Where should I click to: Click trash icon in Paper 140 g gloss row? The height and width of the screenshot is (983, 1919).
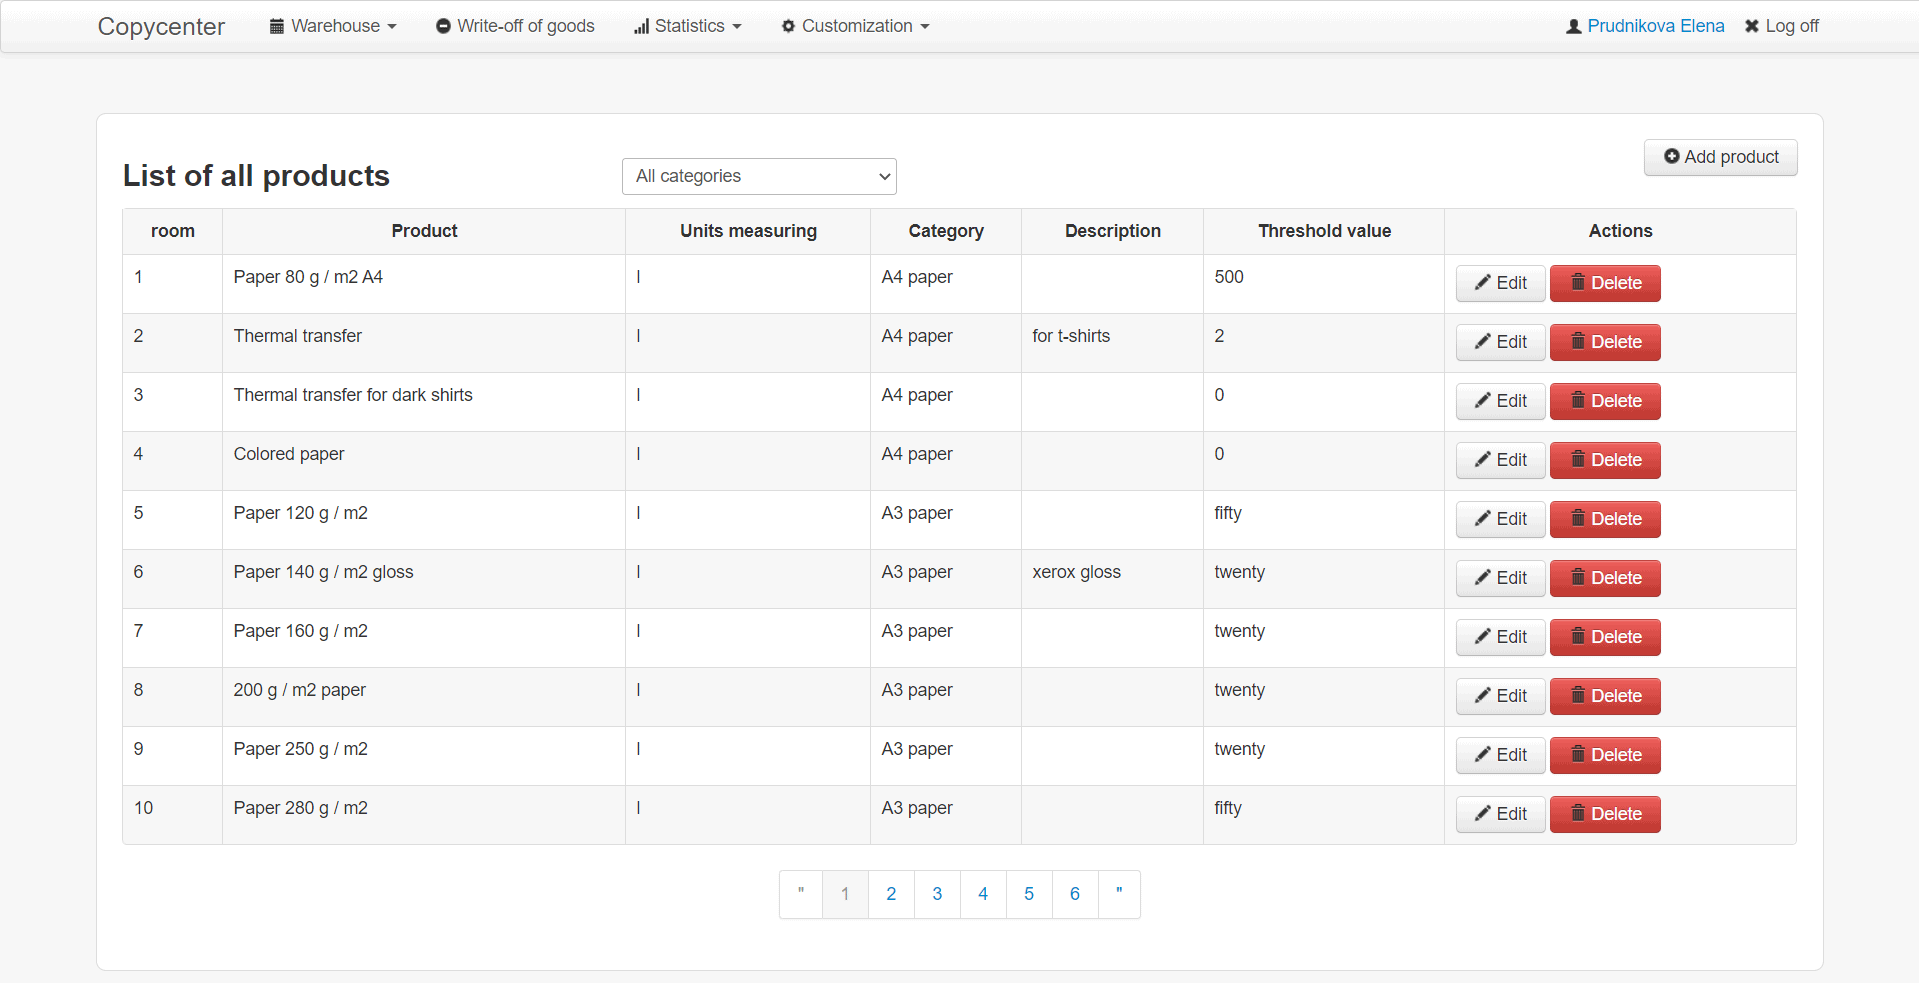click(x=1578, y=577)
